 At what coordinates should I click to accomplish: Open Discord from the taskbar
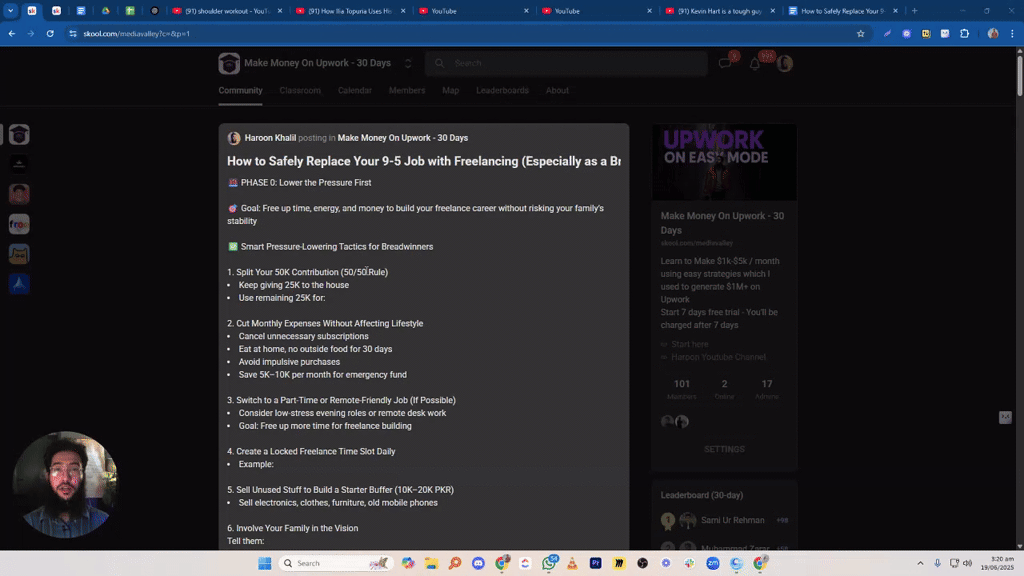[478, 563]
